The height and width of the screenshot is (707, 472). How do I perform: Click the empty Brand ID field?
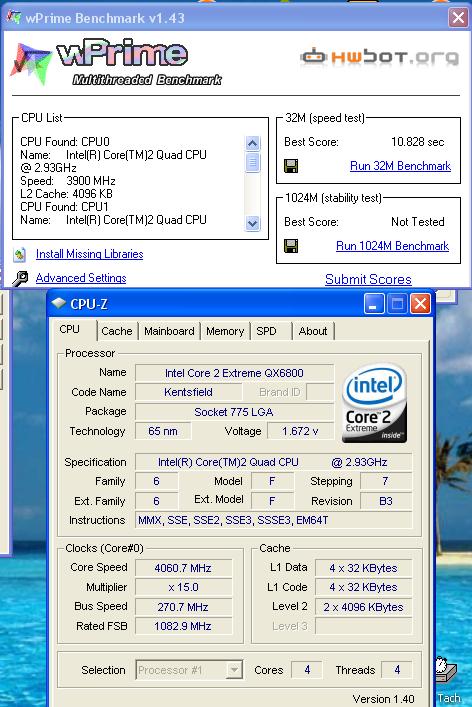click(320, 392)
